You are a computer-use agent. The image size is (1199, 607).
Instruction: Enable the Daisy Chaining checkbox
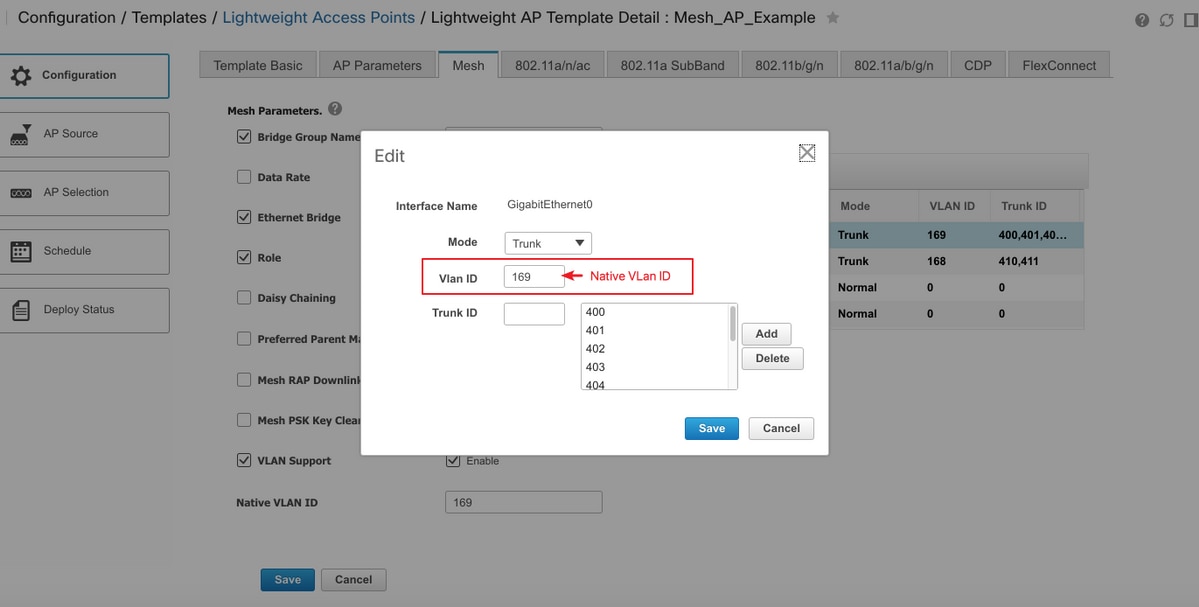point(244,297)
